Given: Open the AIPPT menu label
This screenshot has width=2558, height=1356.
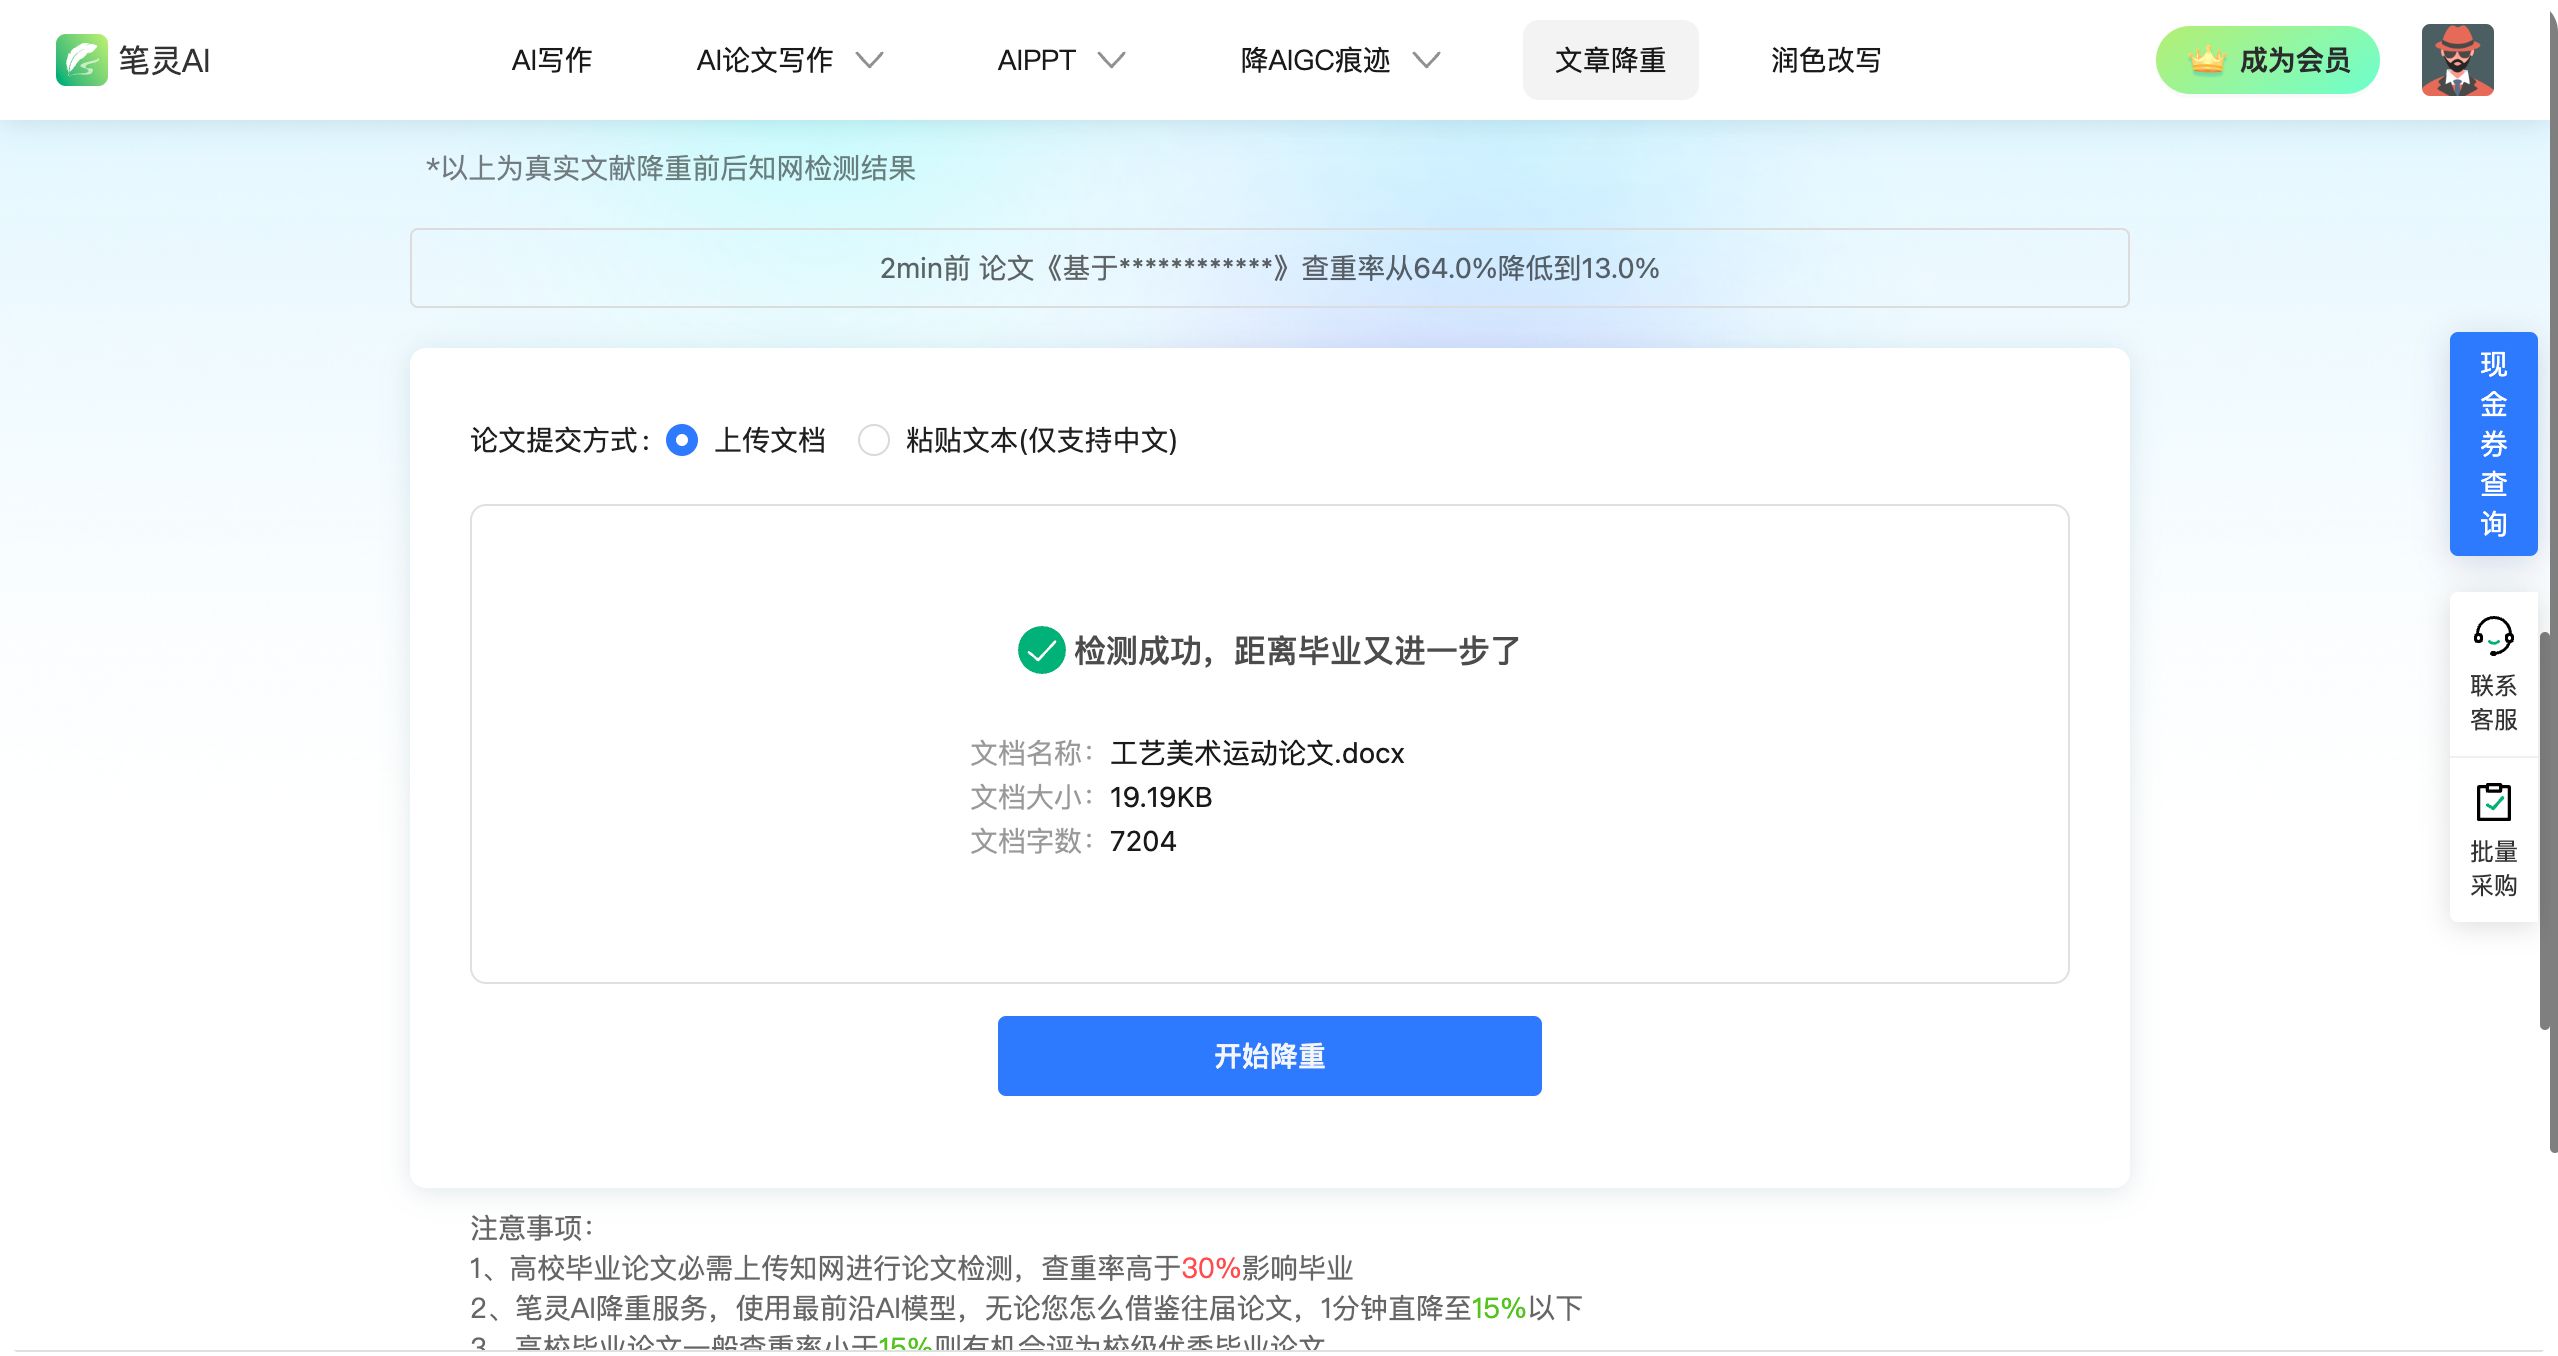Looking at the screenshot, I should [1036, 60].
